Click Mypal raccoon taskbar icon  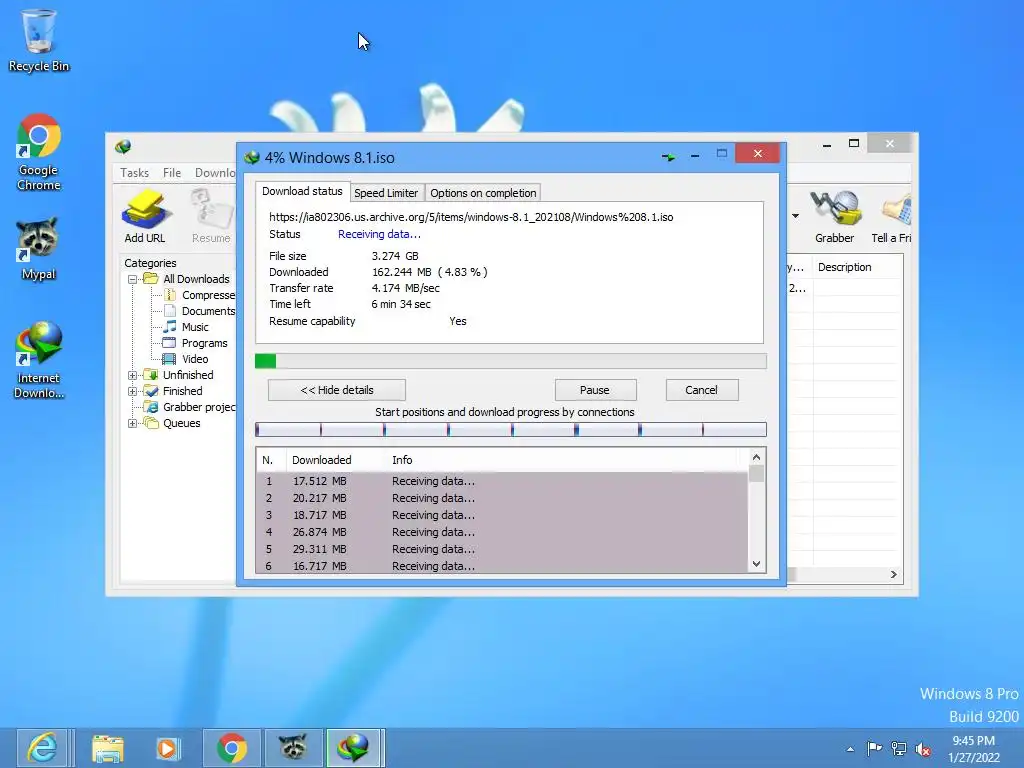point(293,748)
